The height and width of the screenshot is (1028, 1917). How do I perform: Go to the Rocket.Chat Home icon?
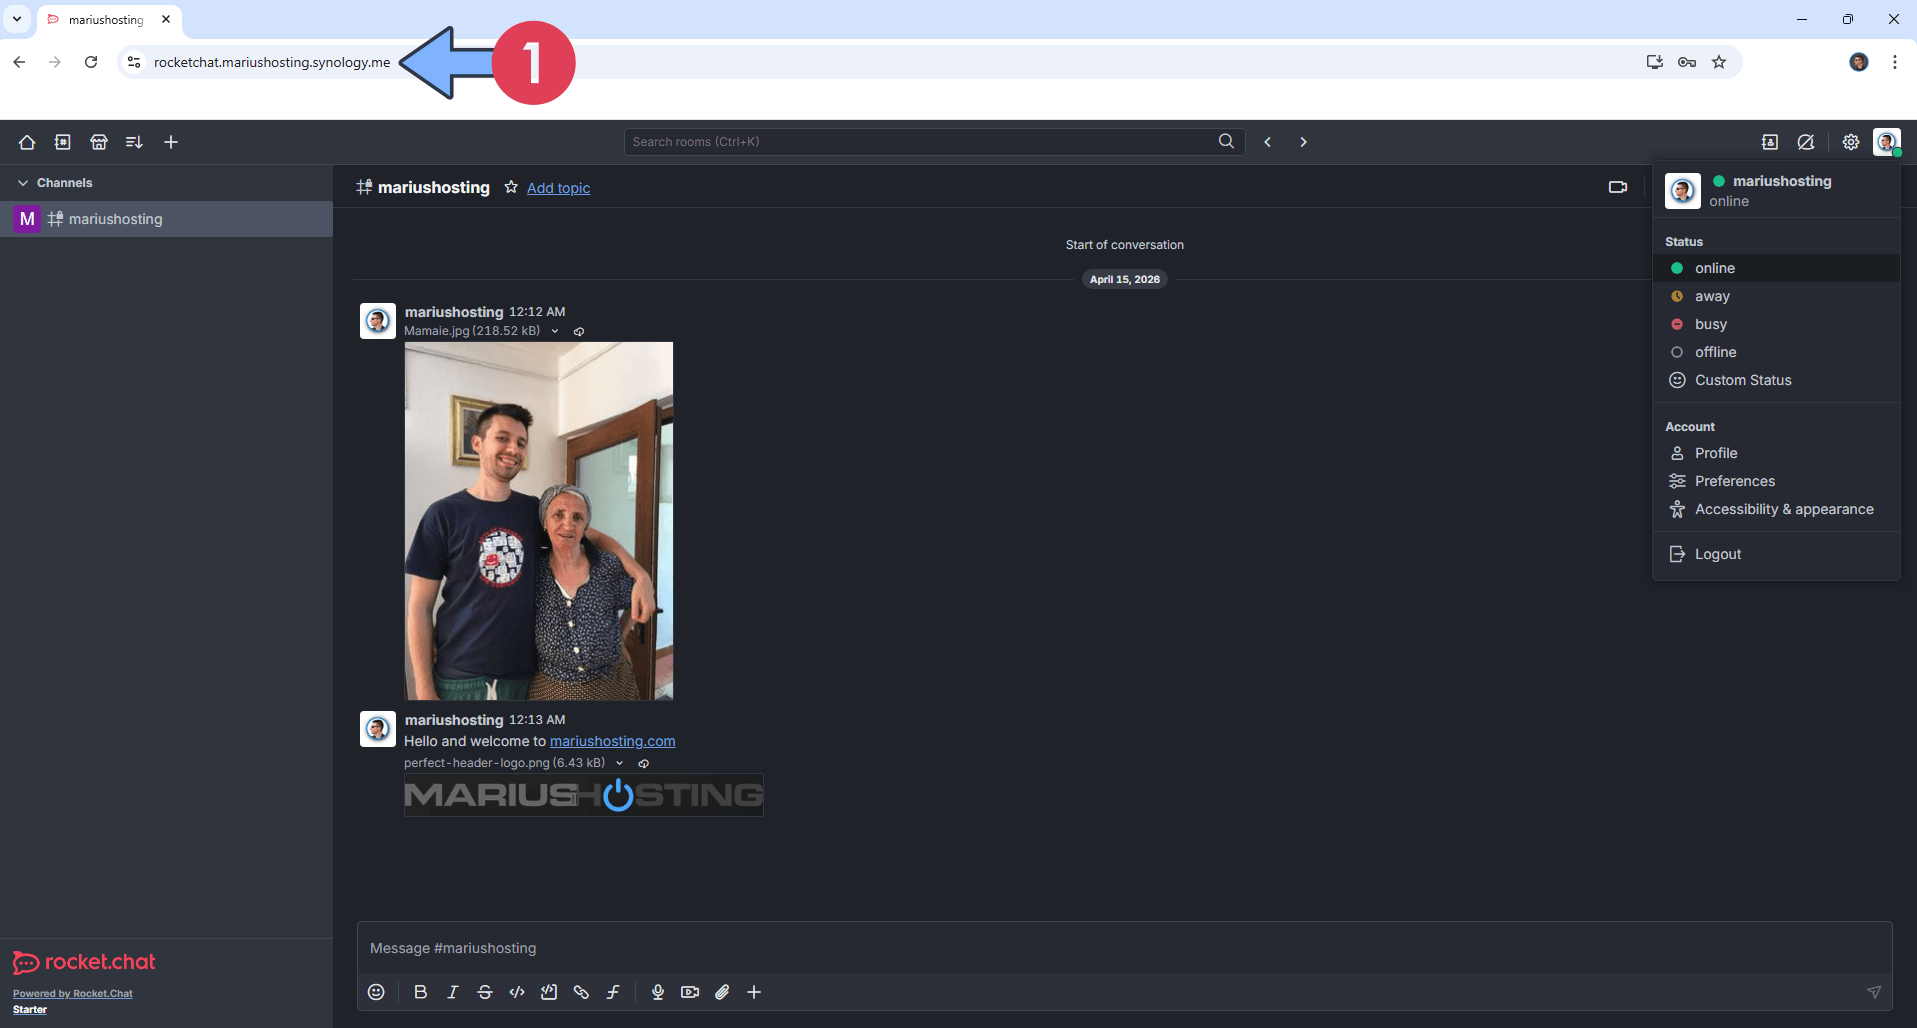coord(27,142)
